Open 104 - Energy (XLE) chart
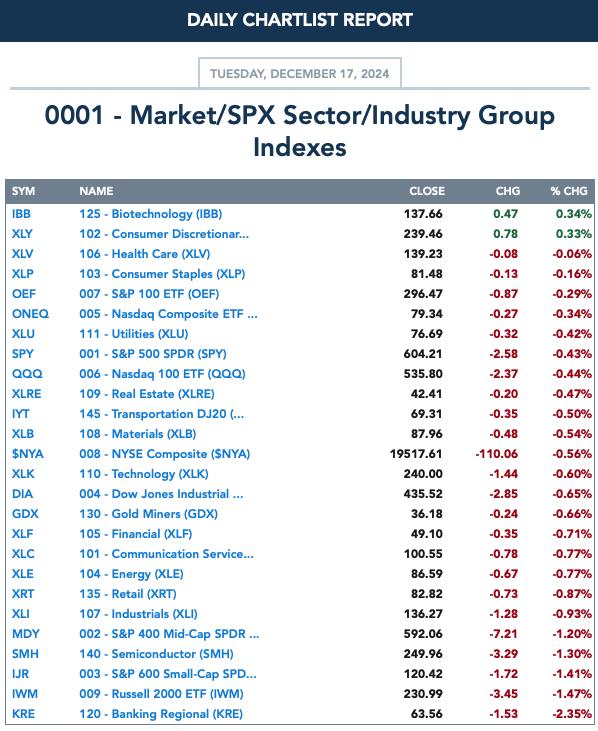This screenshot has height=731, width=598. click(x=131, y=574)
